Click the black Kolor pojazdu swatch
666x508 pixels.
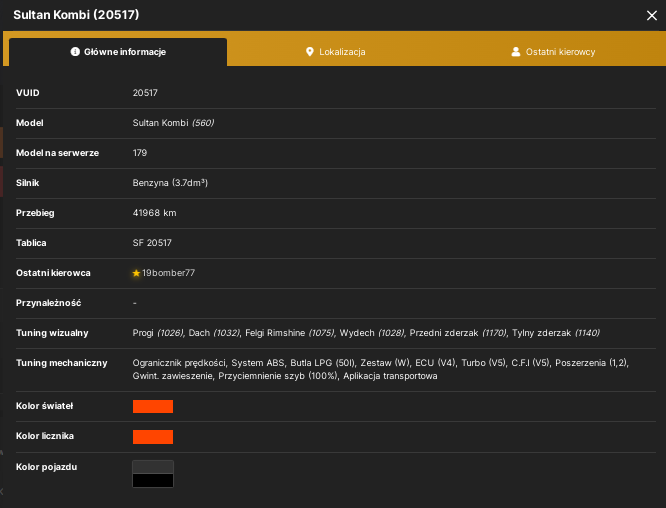tap(153, 481)
